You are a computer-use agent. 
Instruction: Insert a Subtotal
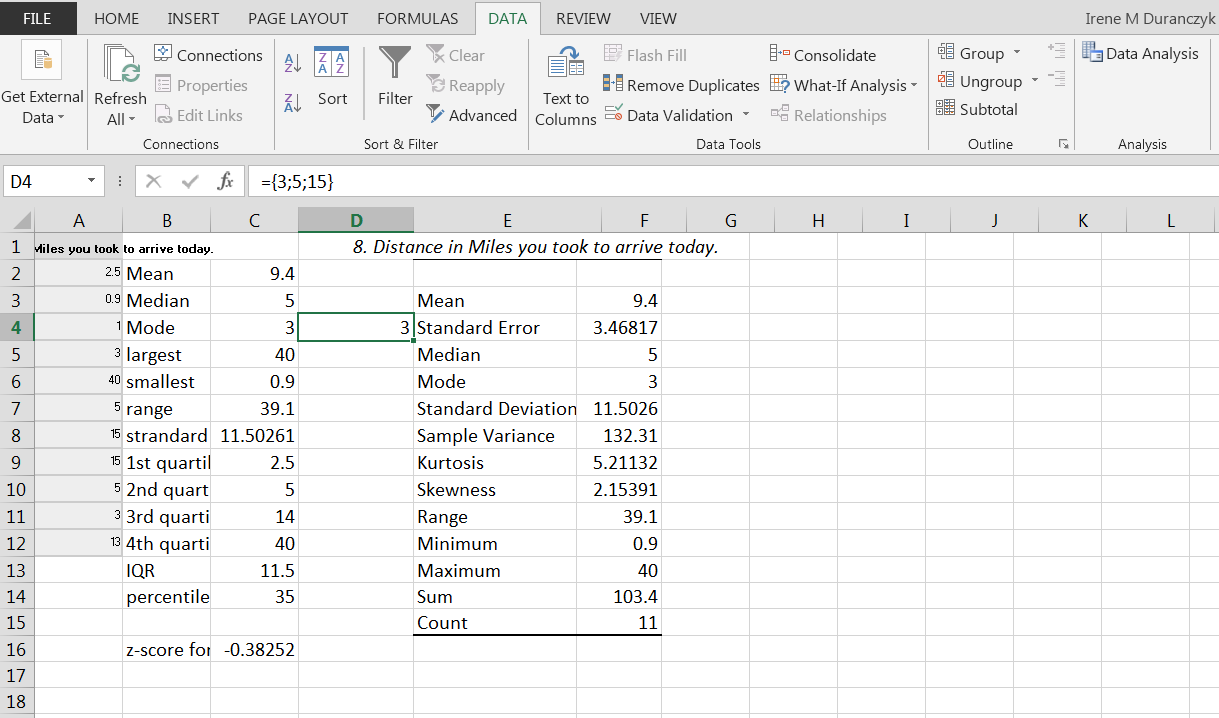(977, 109)
